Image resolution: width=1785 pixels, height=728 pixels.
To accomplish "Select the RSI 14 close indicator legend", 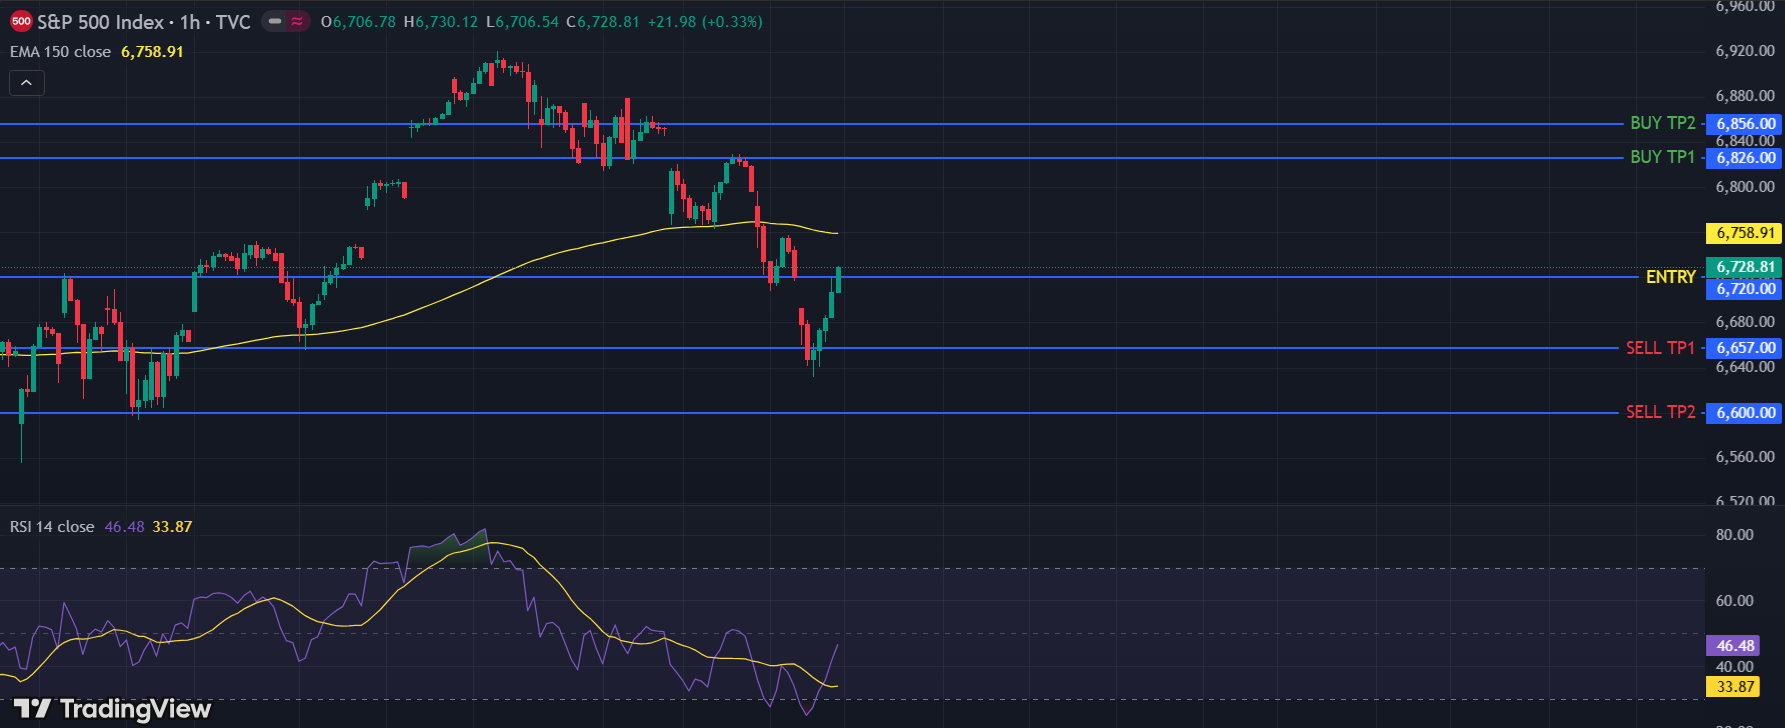I will (52, 527).
